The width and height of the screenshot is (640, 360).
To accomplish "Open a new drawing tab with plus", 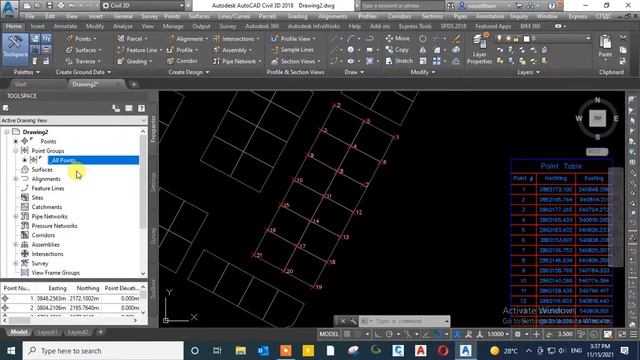I will pos(133,84).
